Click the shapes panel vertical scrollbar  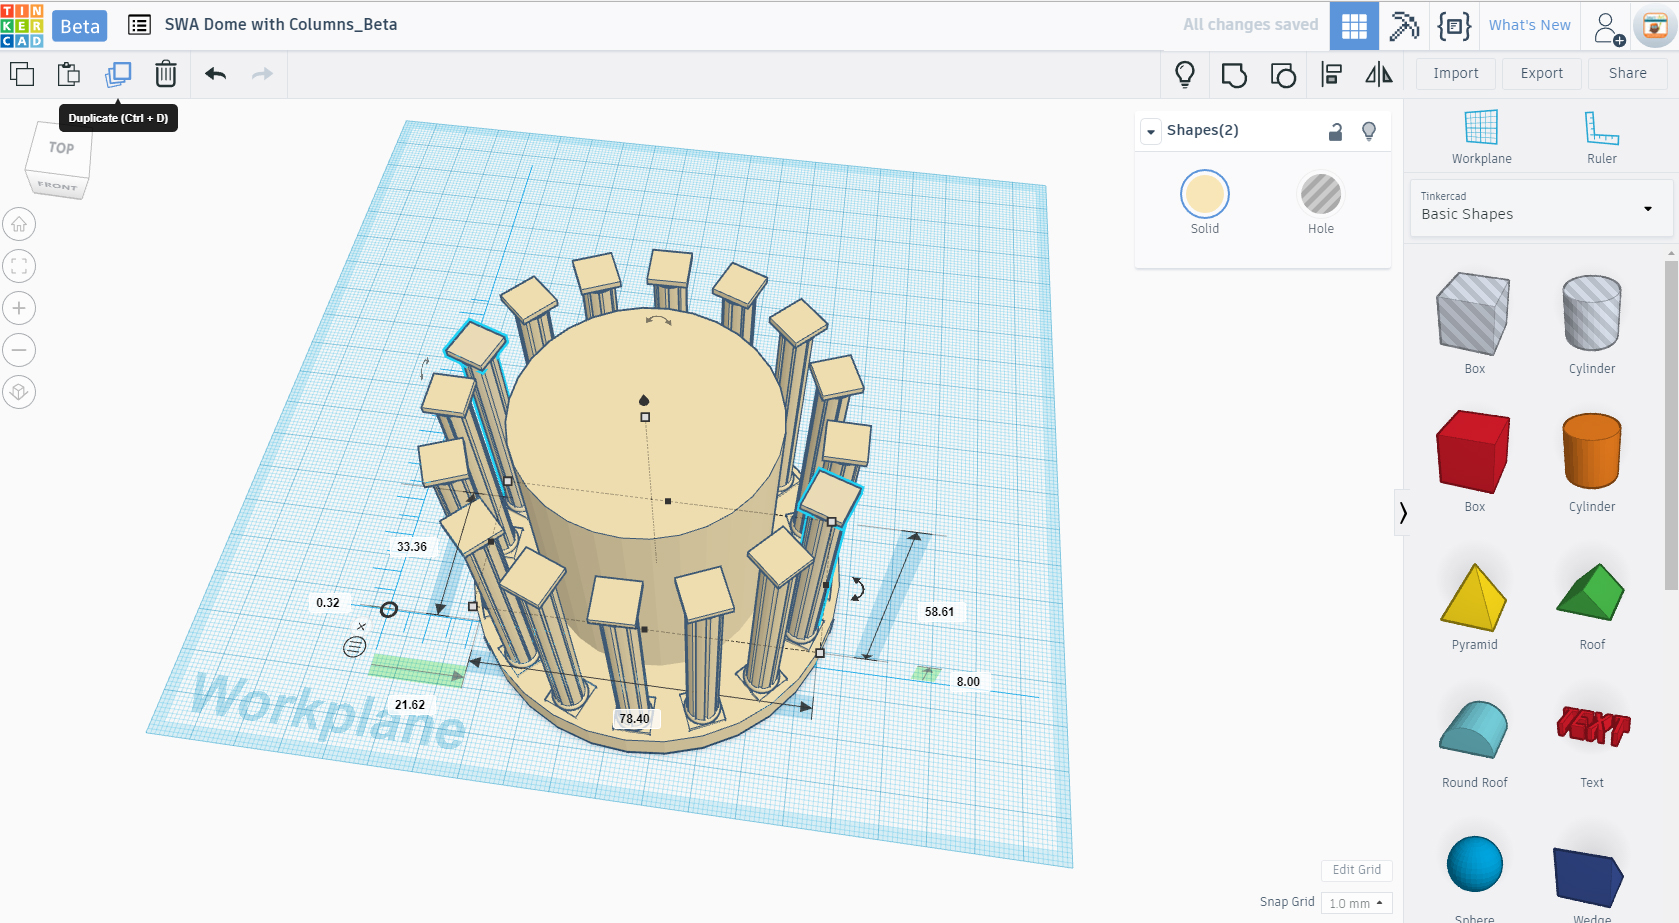pyautogui.click(x=1671, y=426)
